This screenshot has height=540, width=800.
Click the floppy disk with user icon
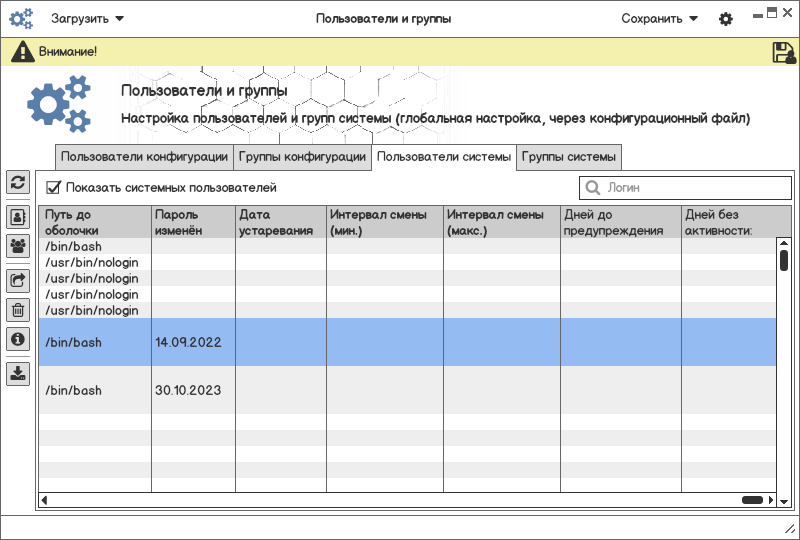coord(783,52)
